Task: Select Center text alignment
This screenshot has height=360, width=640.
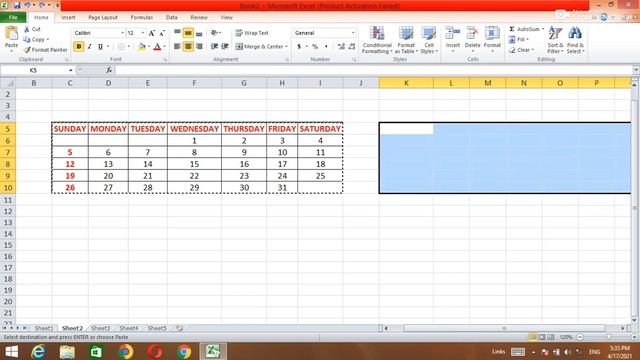Action: [188, 47]
